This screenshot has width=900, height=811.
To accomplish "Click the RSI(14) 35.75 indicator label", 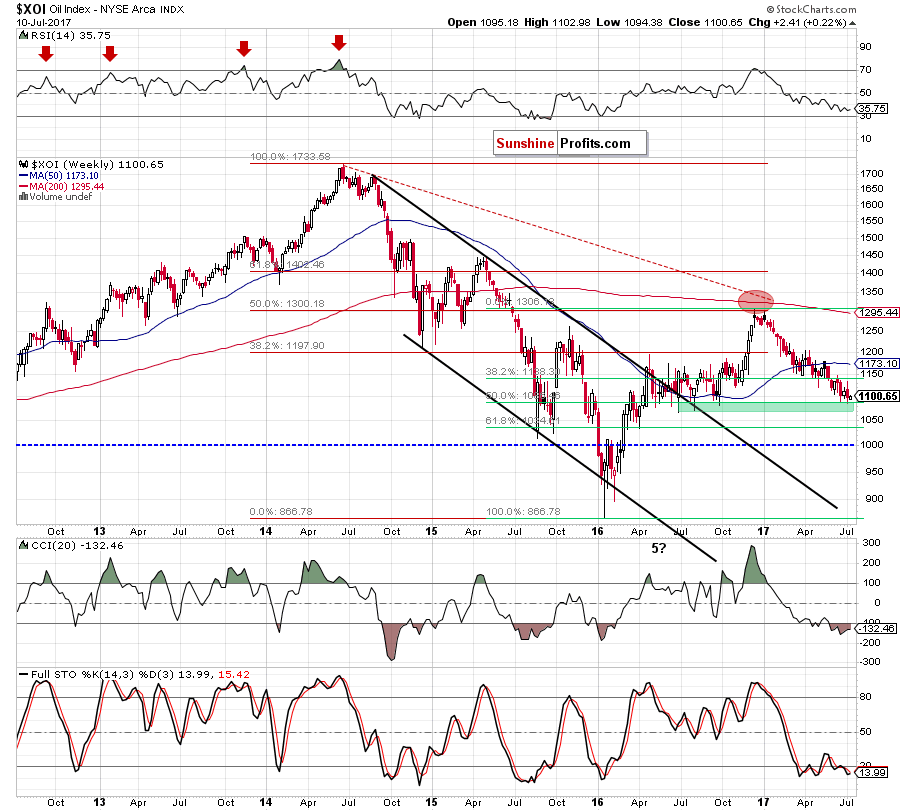I will pos(70,36).
